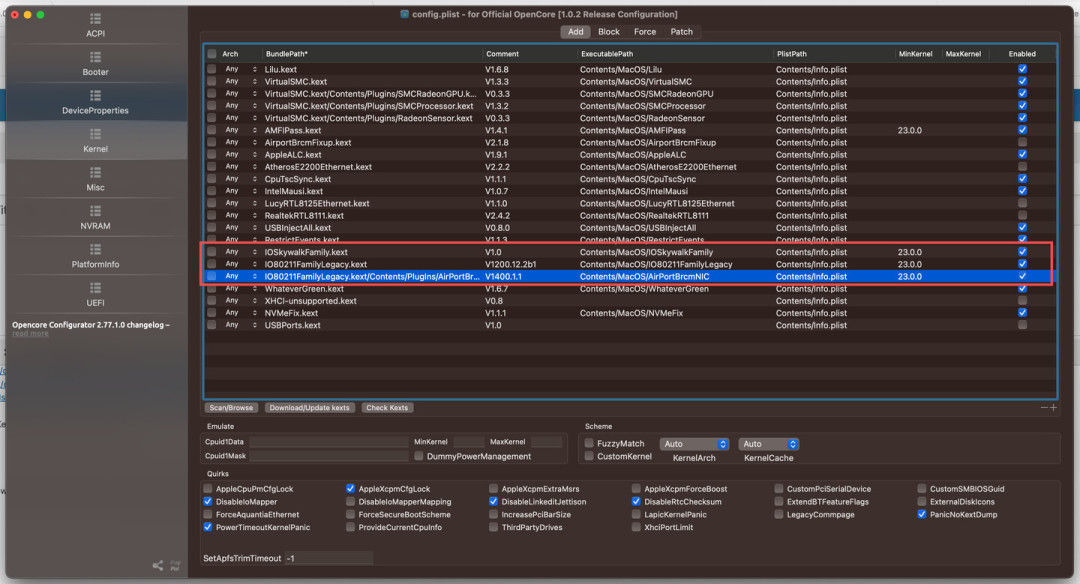
Task: Click MinKernel 23.0.0 cell of AMFIPass.kext
Action: tap(909, 130)
